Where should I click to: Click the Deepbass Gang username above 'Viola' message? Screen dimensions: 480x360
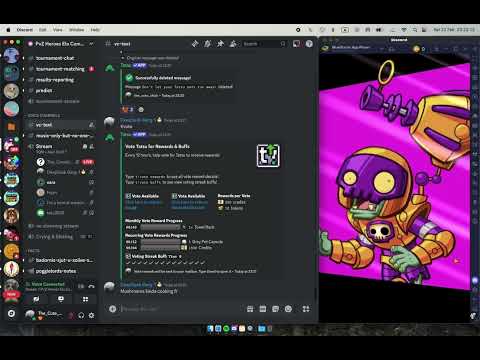(x=136, y=120)
